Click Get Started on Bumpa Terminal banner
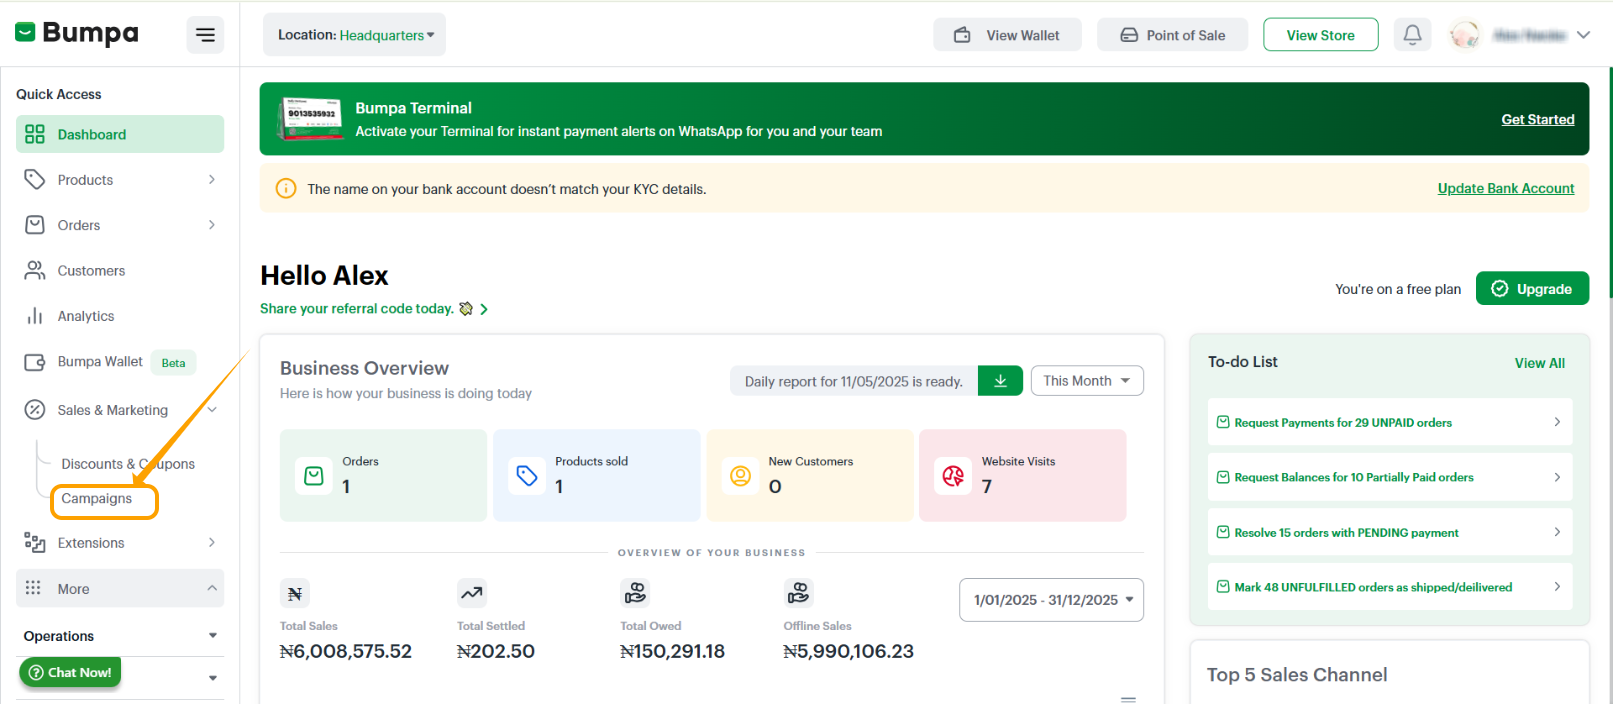Image resolution: width=1613 pixels, height=704 pixels. 1538,119
